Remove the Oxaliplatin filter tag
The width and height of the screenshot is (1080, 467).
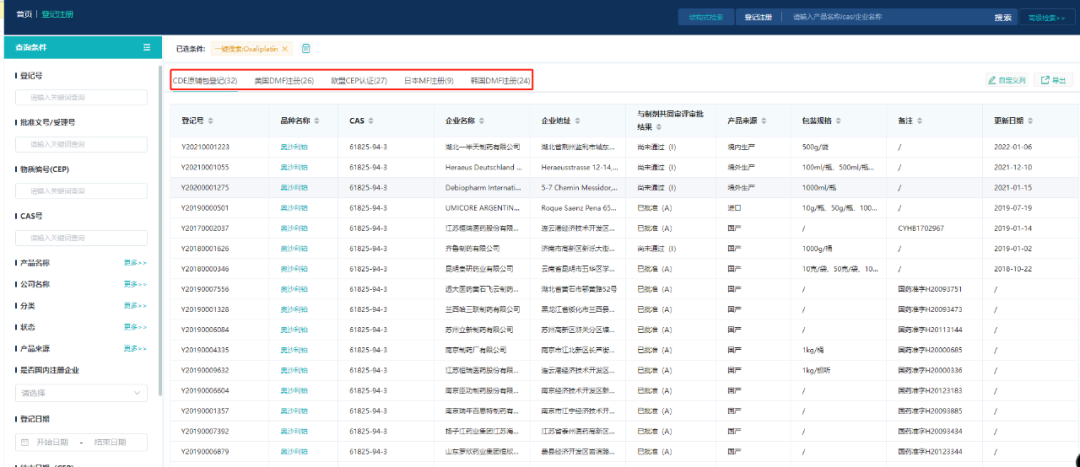285,48
